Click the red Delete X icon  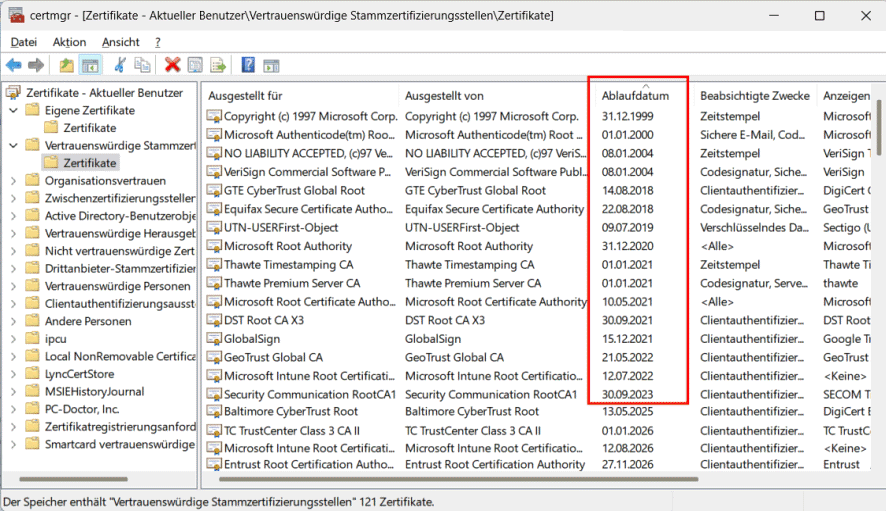click(172, 65)
